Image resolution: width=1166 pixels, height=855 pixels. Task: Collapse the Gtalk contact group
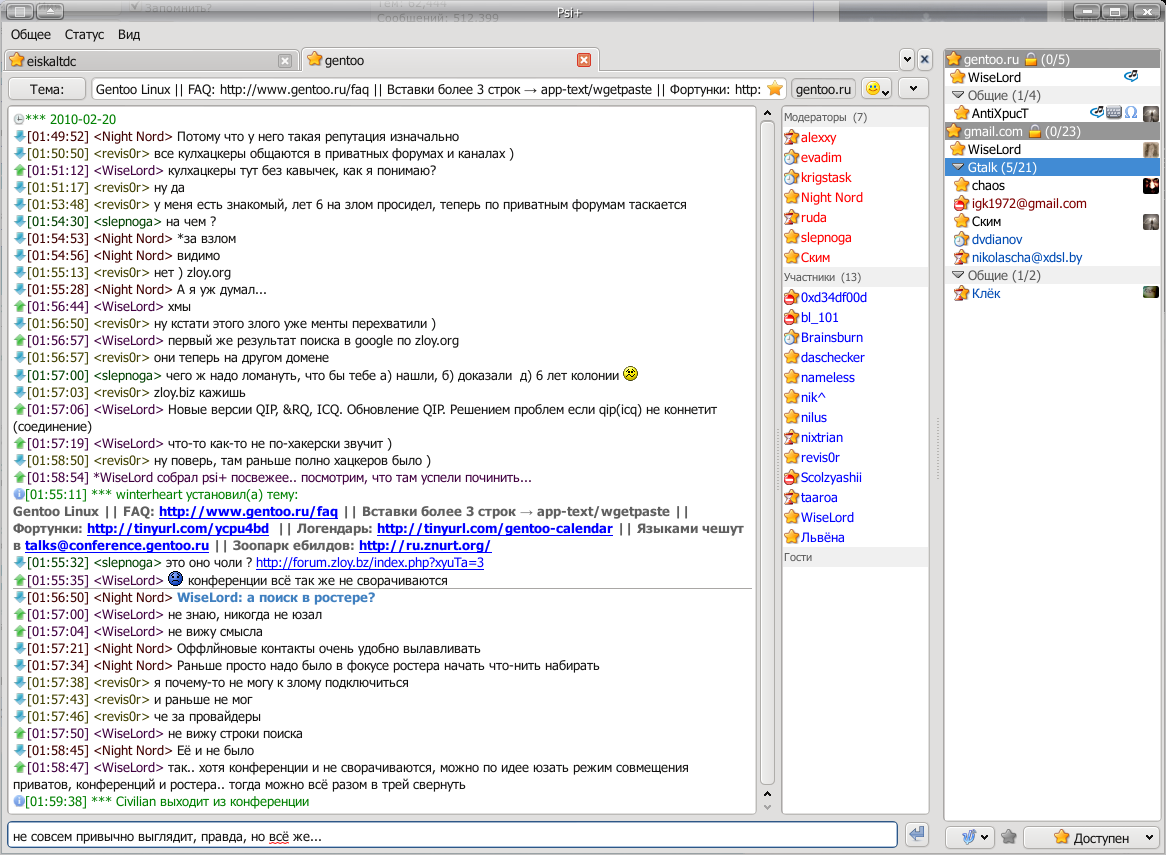(x=958, y=167)
